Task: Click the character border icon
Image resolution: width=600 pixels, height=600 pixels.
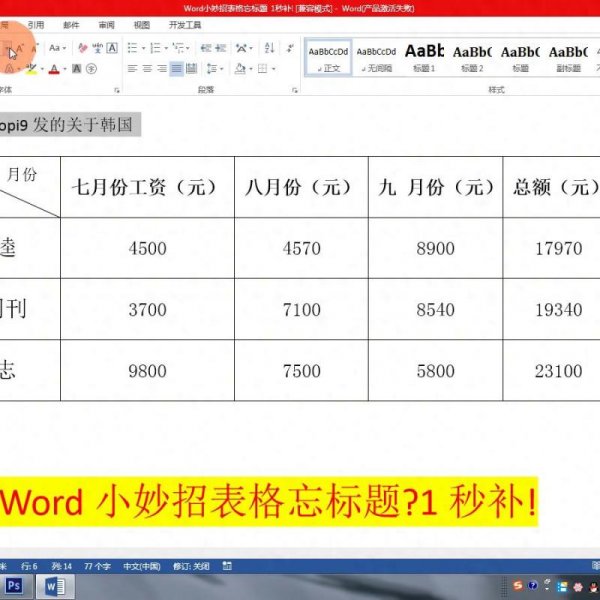Action: tap(112, 47)
